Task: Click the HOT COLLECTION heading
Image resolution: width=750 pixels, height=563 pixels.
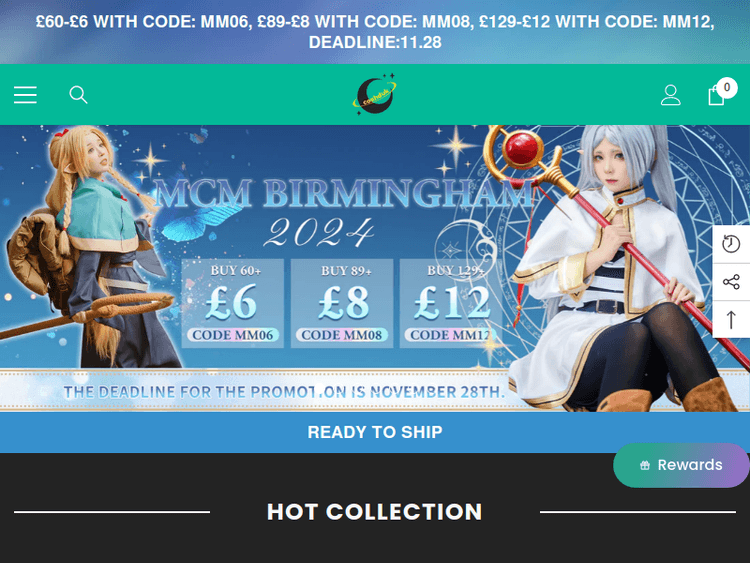Action: [375, 512]
